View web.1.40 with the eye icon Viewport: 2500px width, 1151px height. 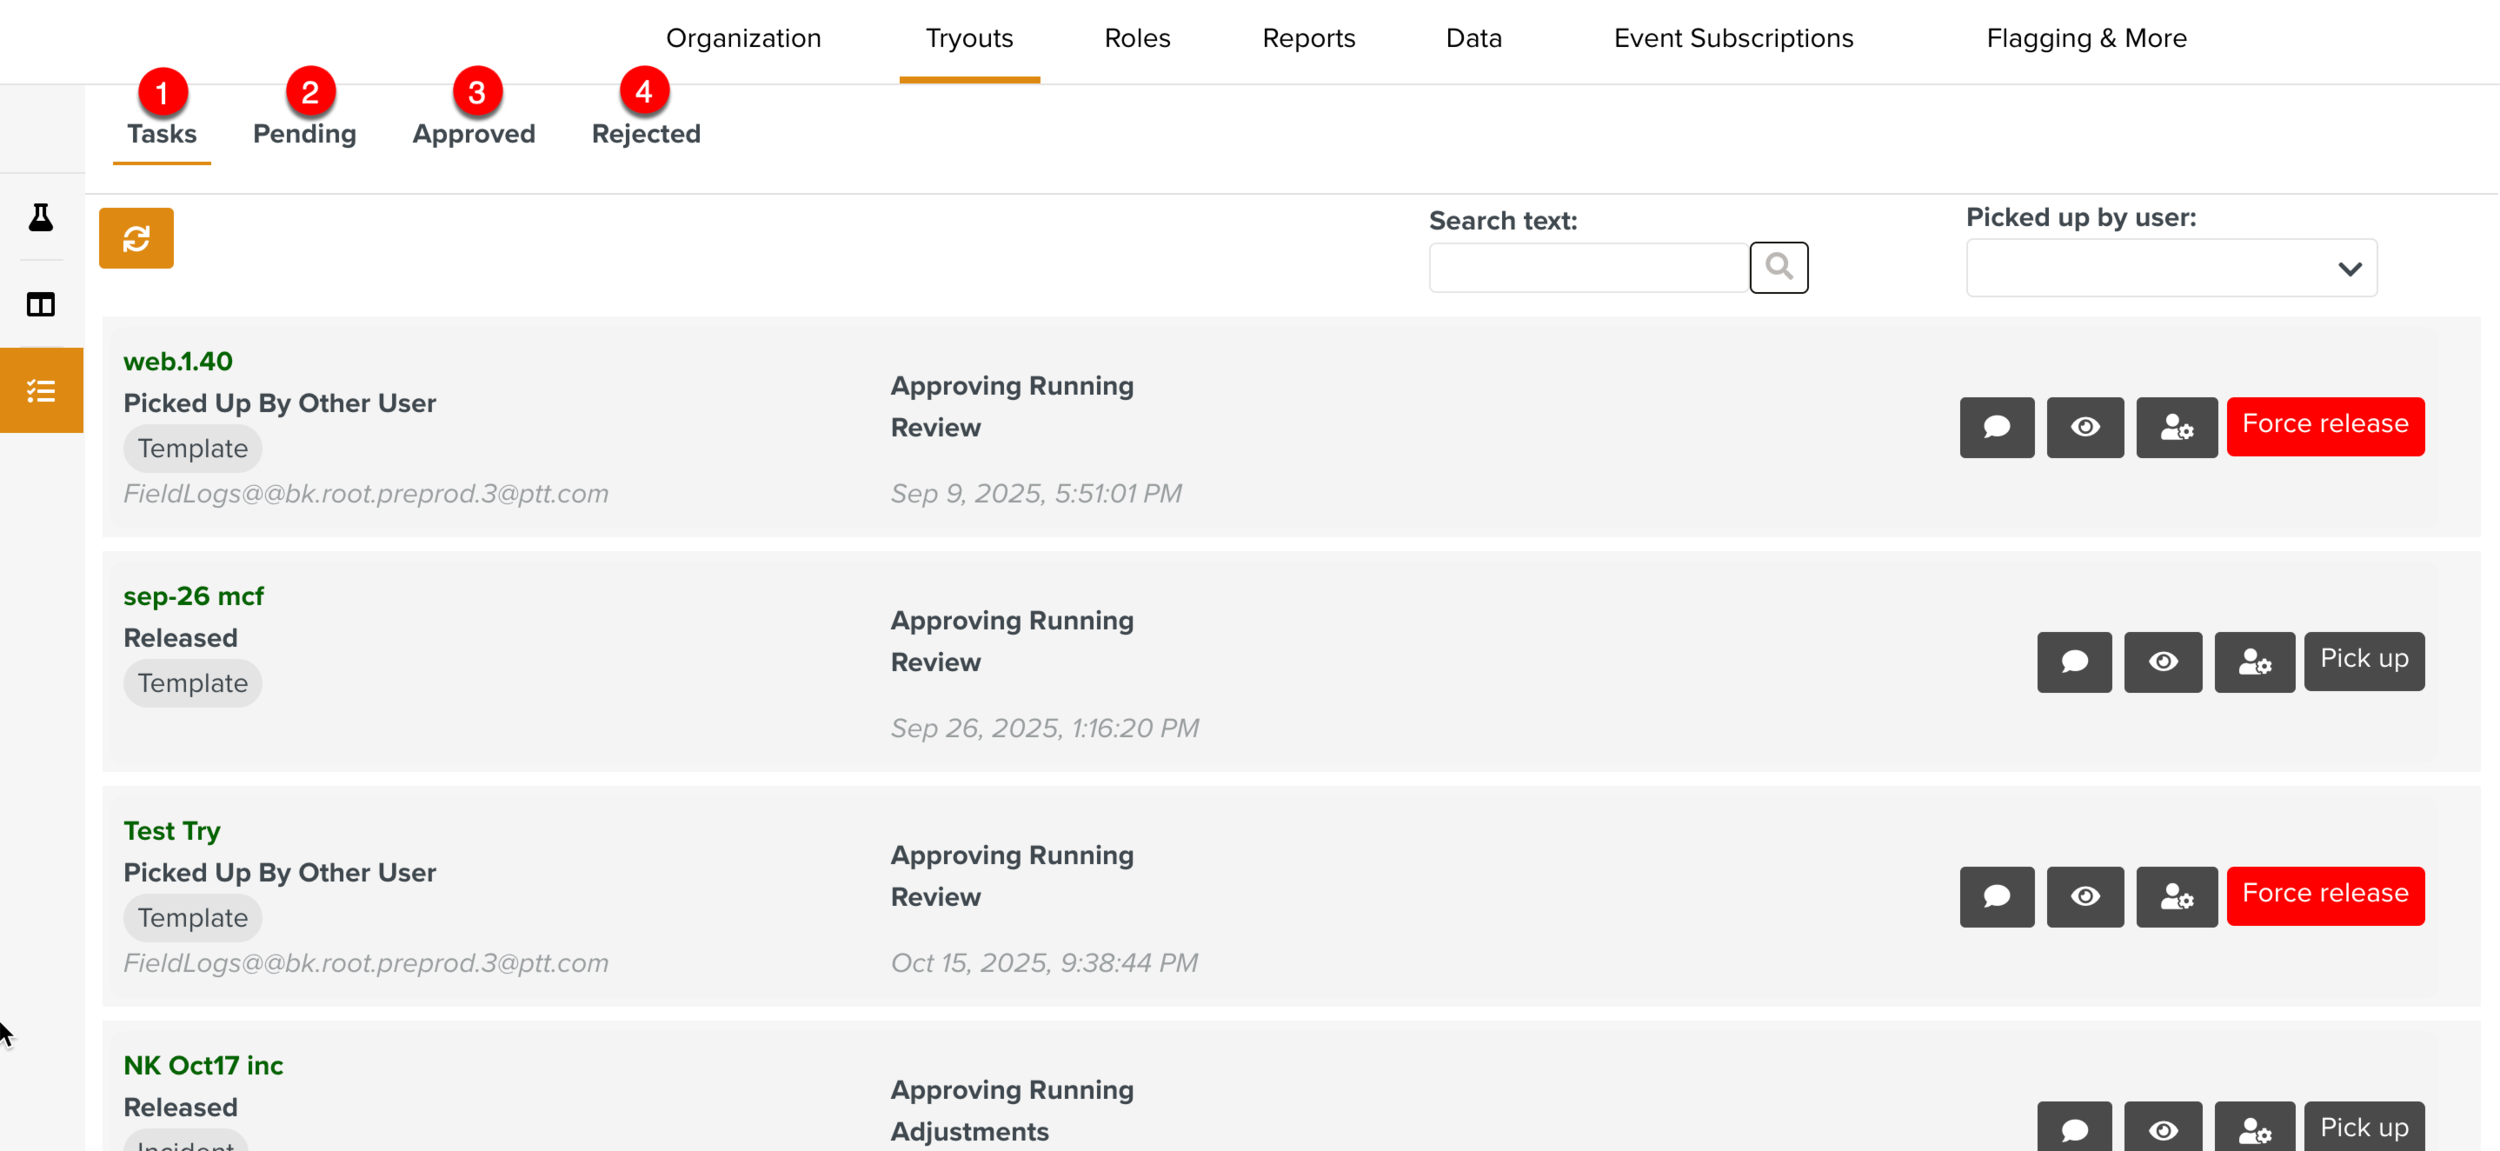pos(2084,427)
